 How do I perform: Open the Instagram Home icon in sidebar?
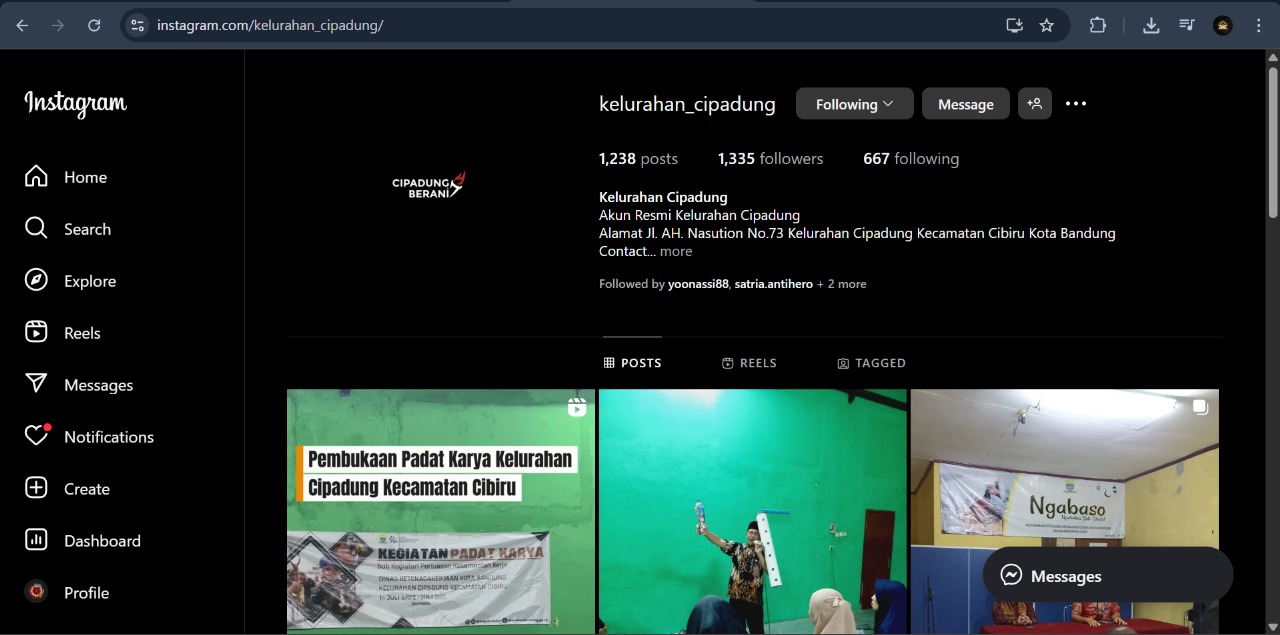point(36,177)
